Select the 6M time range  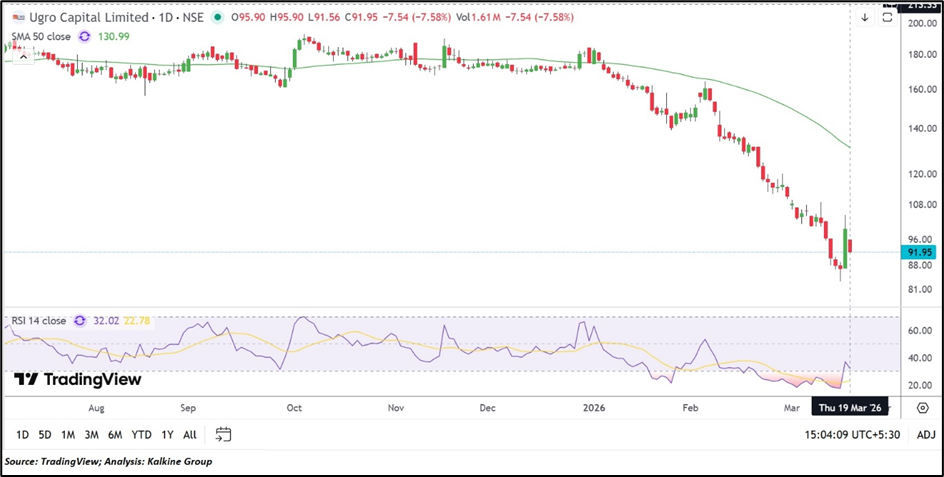[115, 435]
